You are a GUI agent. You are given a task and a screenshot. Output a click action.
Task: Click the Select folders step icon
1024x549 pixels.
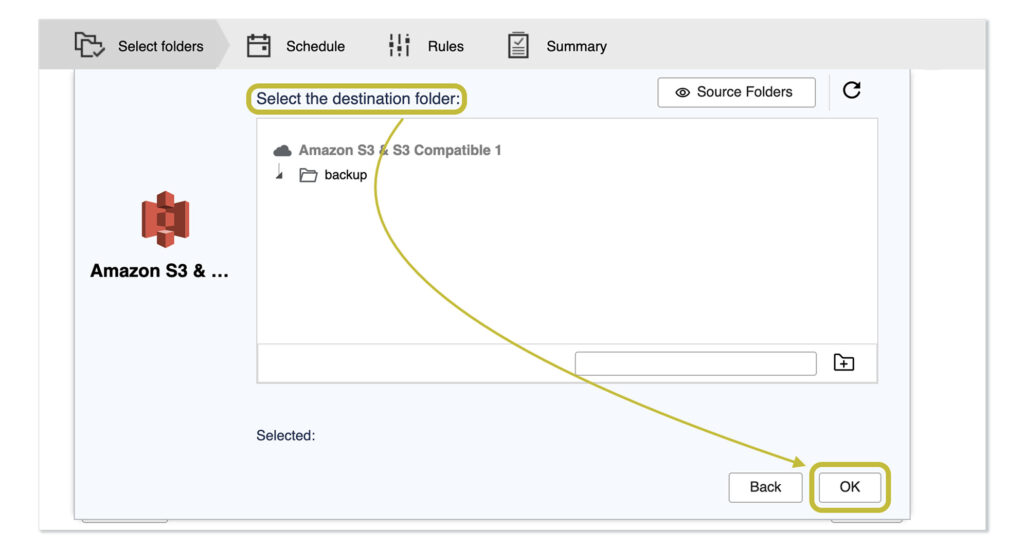pyautogui.click(x=89, y=45)
